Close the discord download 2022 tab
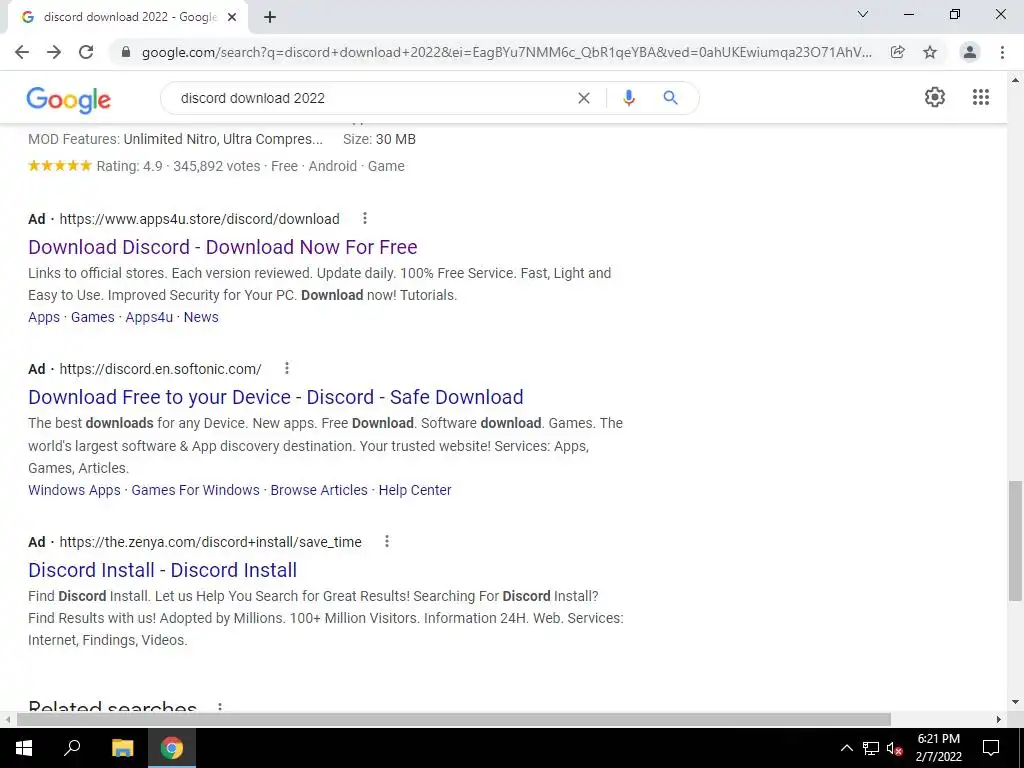1024x768 pixels. [232, 18]
